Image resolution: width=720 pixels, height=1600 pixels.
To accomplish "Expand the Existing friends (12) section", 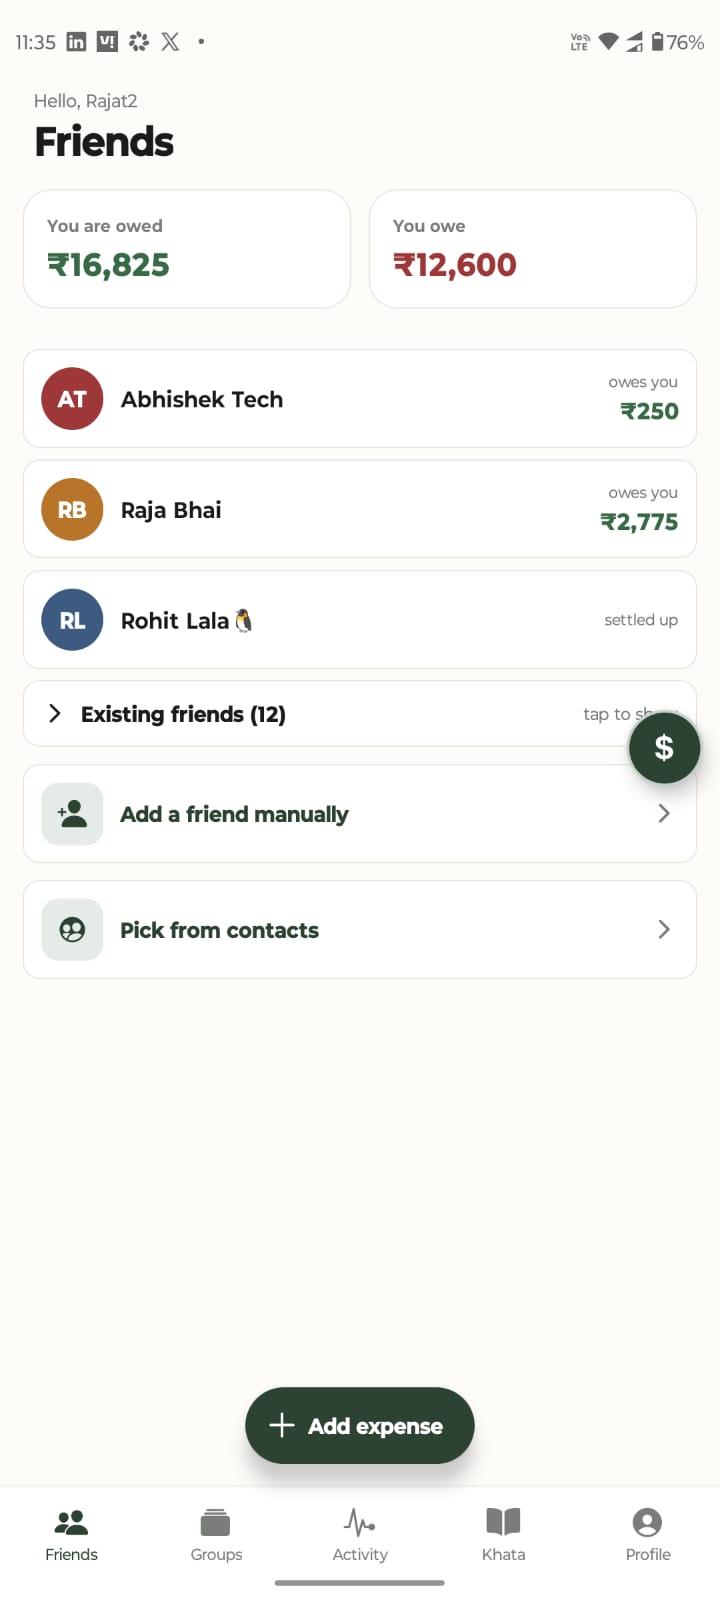I will click(360, 714).
